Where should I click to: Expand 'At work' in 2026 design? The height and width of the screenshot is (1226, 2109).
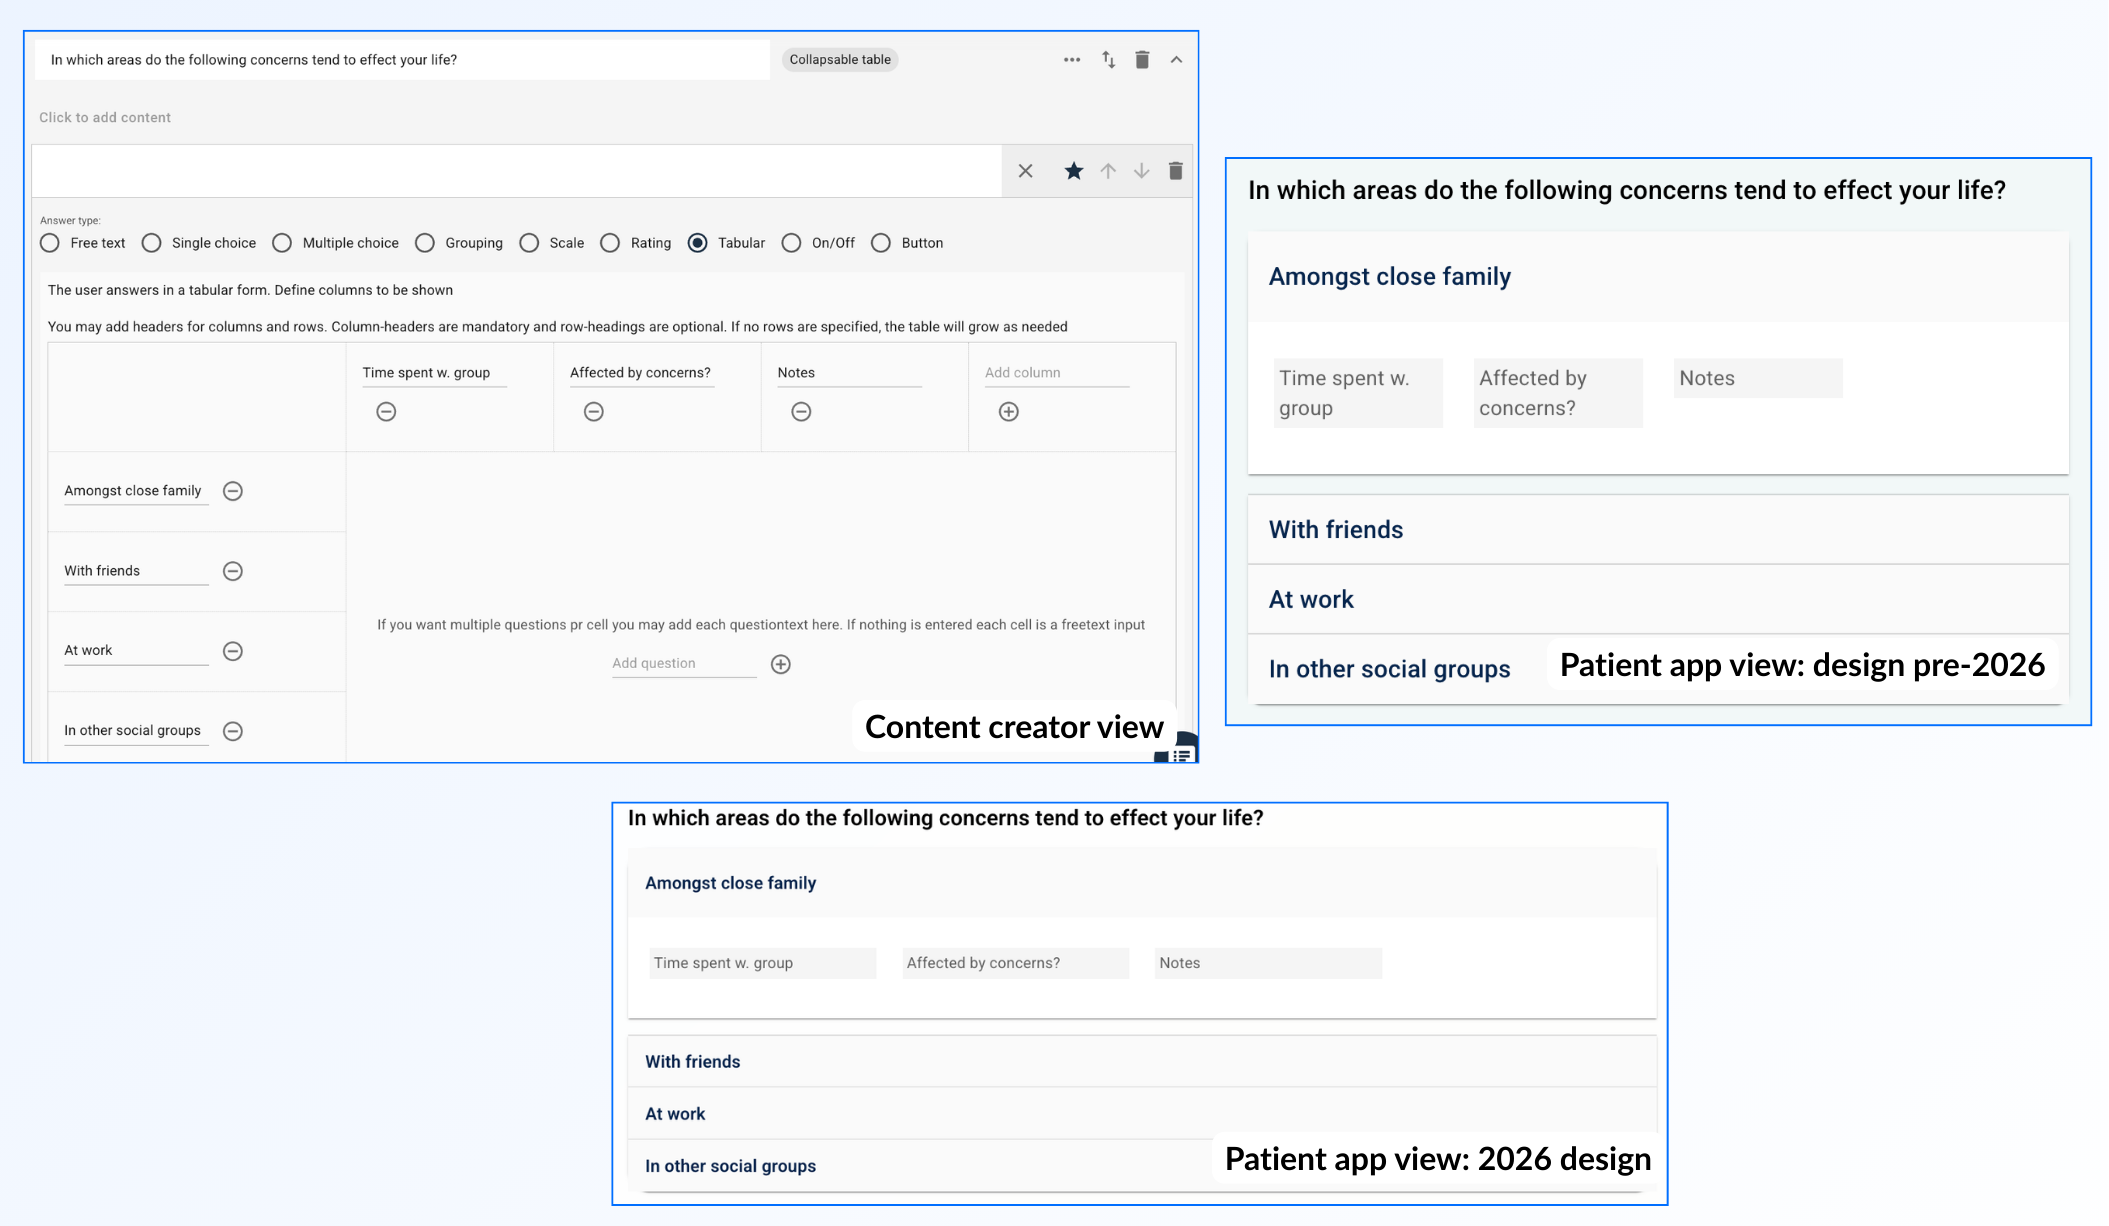coord(675,1114)
